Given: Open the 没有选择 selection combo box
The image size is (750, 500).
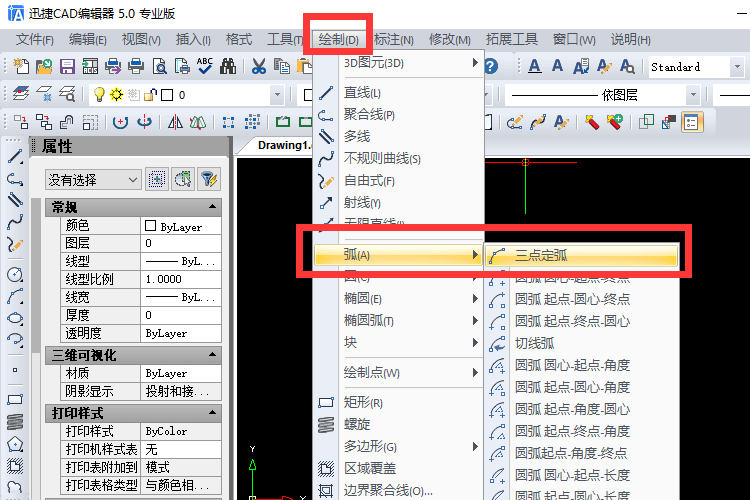Looking at the screenshot, I should (93, 180).
